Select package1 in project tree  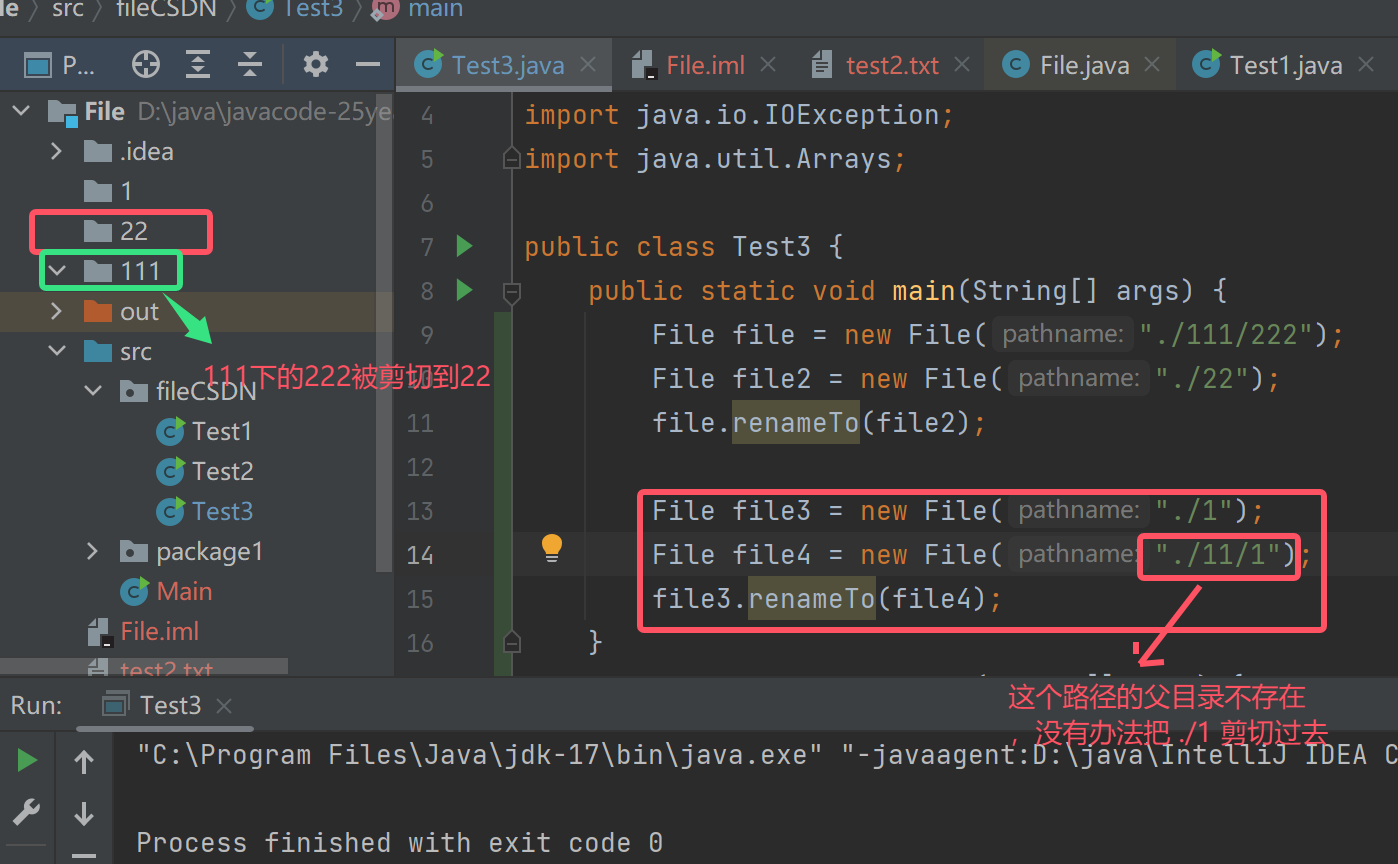pos(191,551)
